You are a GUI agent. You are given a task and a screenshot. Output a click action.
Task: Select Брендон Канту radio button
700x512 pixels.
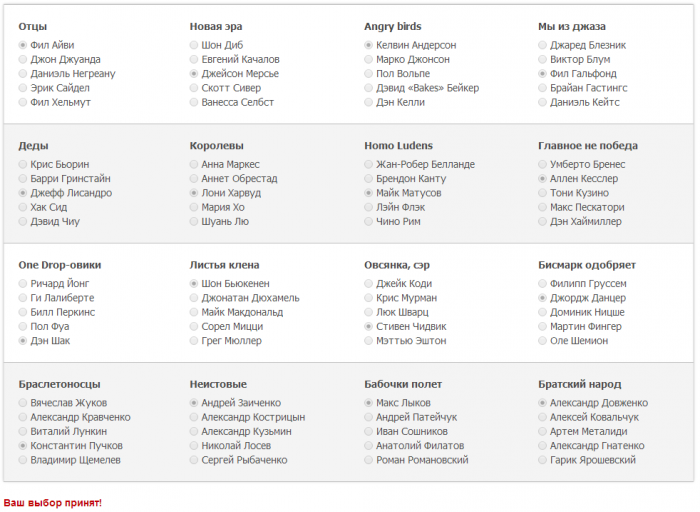[x=369, y=178]
